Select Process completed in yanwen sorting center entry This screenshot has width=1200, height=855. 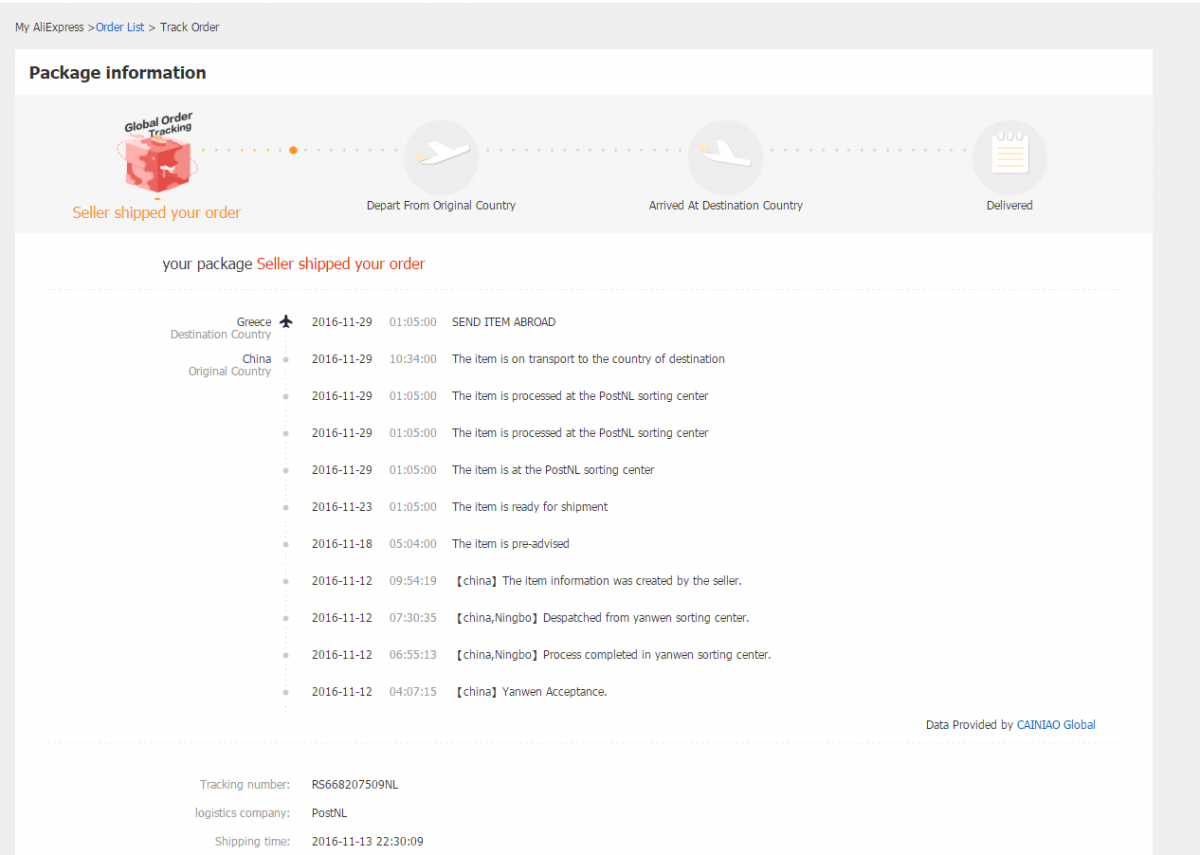click(x=613, y=655)
